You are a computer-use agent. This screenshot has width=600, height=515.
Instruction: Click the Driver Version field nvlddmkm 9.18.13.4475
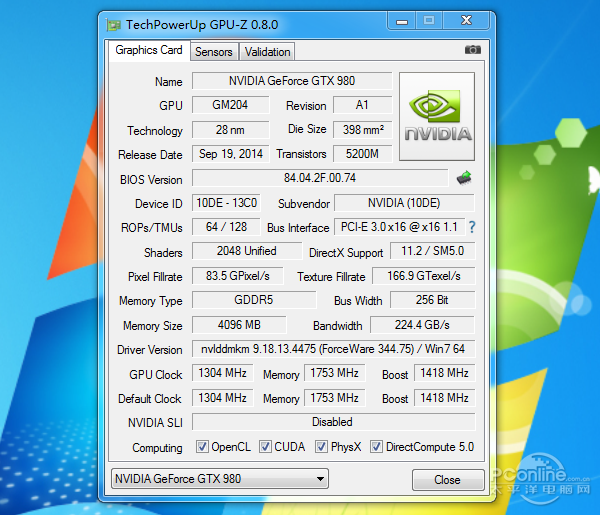tap(333, 349)
